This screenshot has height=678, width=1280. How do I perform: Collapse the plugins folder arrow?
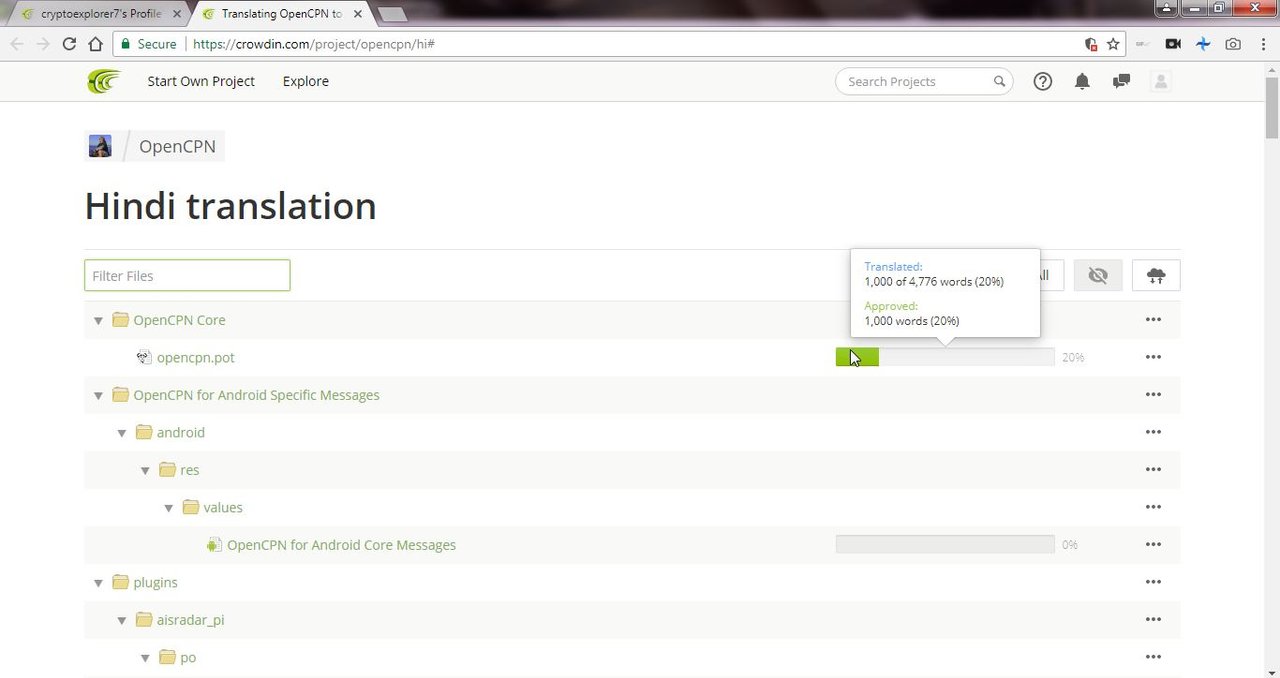(x=98, y=583)
